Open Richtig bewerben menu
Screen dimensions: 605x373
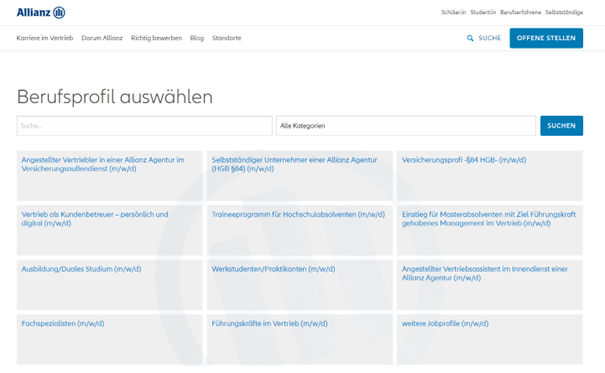[156, 38]
